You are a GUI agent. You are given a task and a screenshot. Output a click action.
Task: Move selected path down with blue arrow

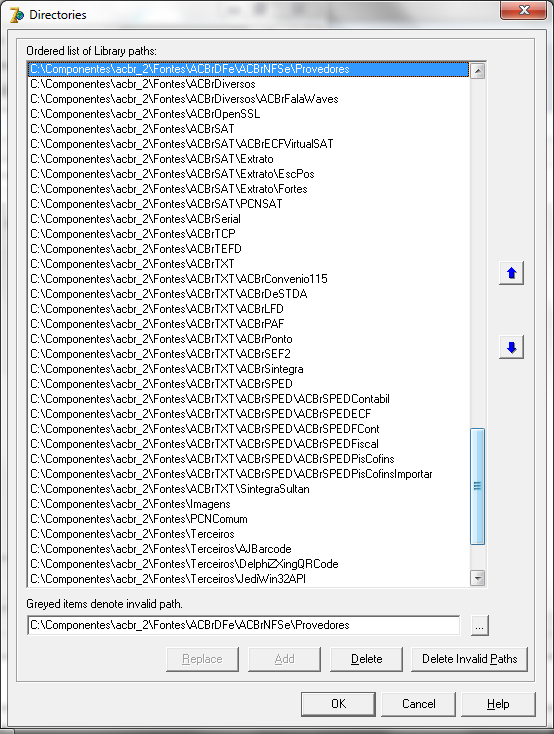tap(511, 347)
